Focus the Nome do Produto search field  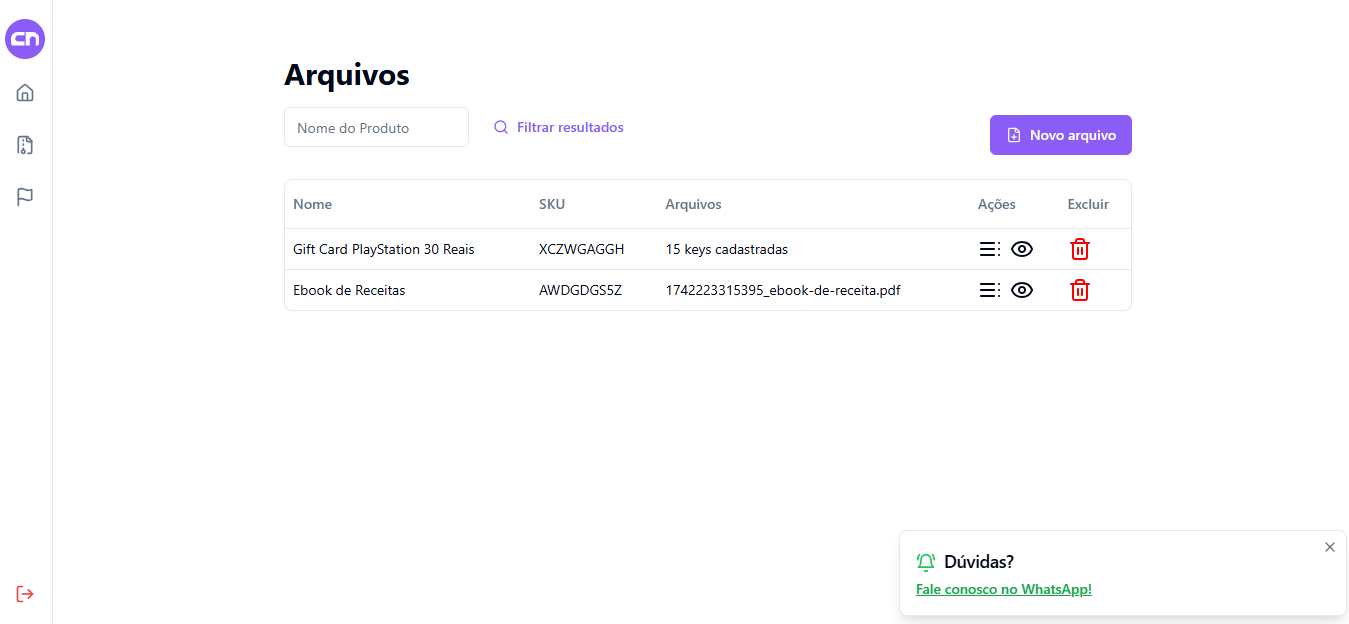[376, 127]
